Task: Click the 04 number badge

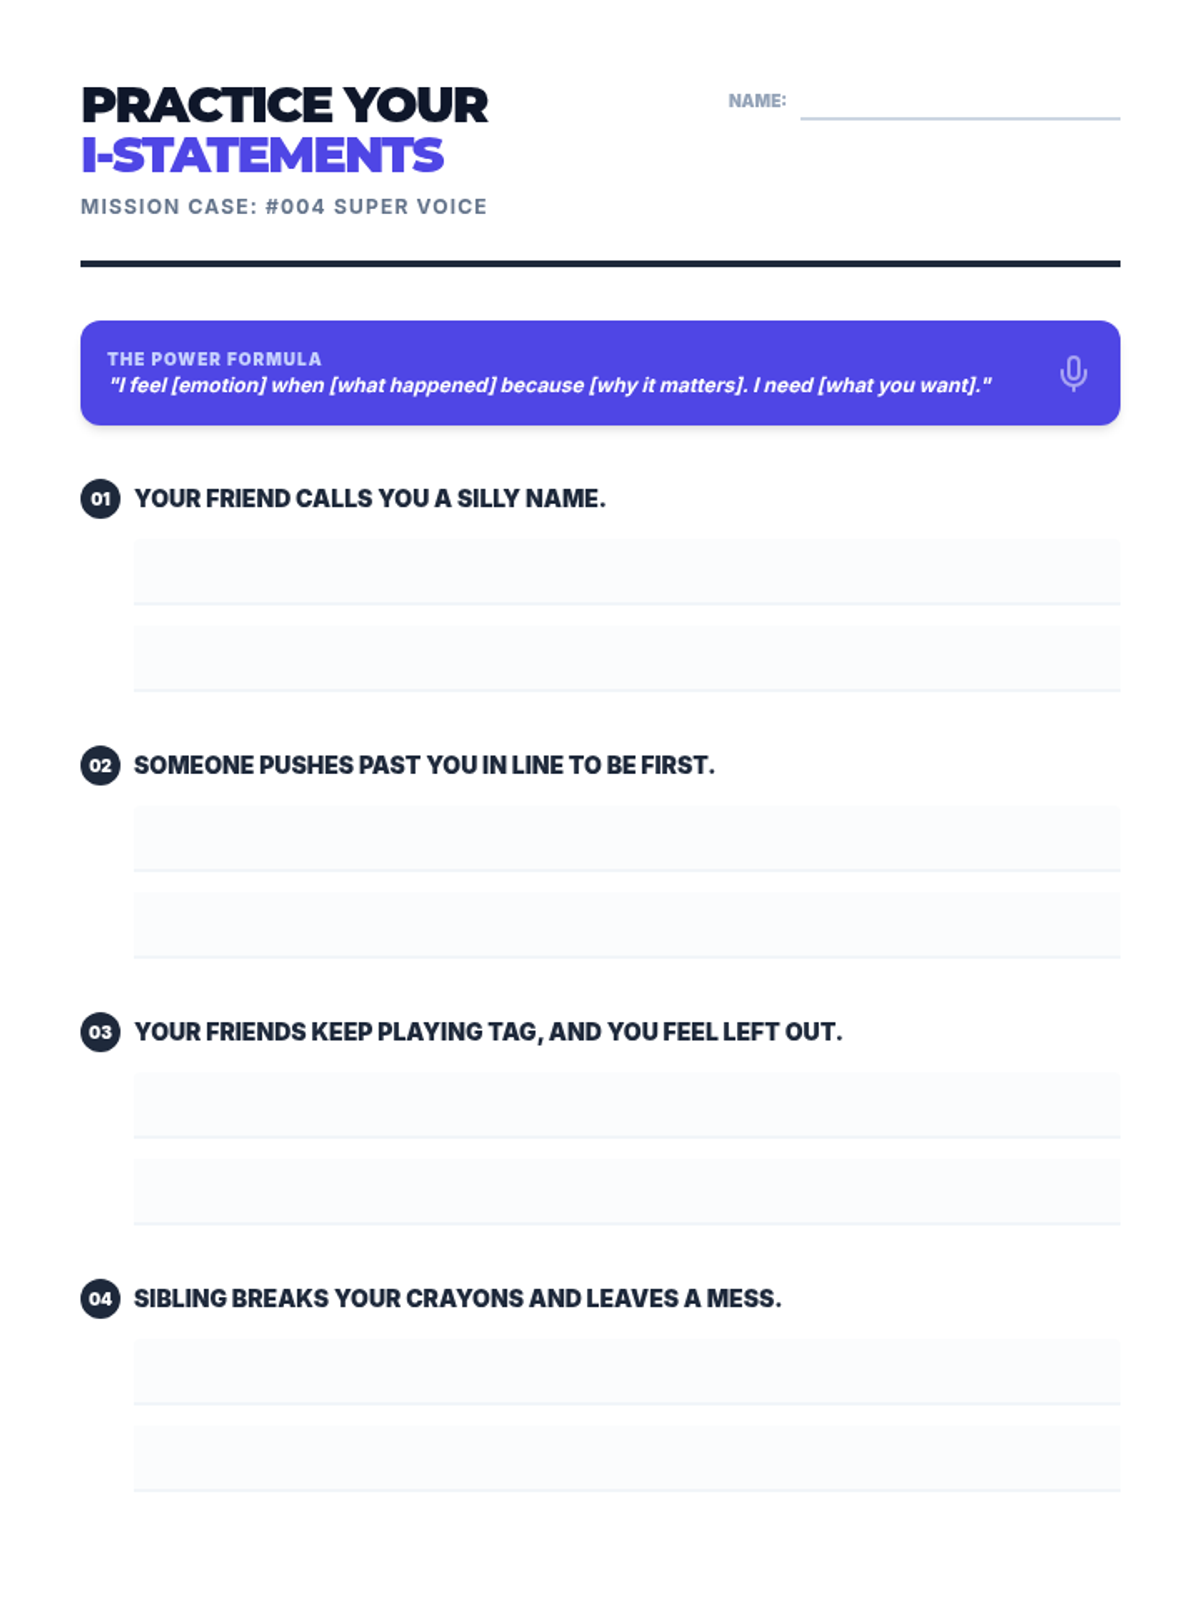Action: (100, 1299)
